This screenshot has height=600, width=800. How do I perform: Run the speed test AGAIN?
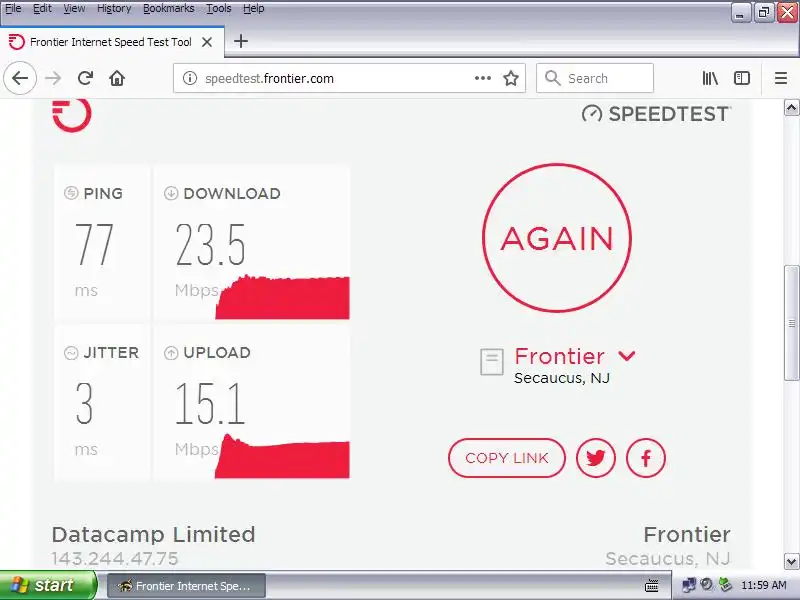click(557, 238)
